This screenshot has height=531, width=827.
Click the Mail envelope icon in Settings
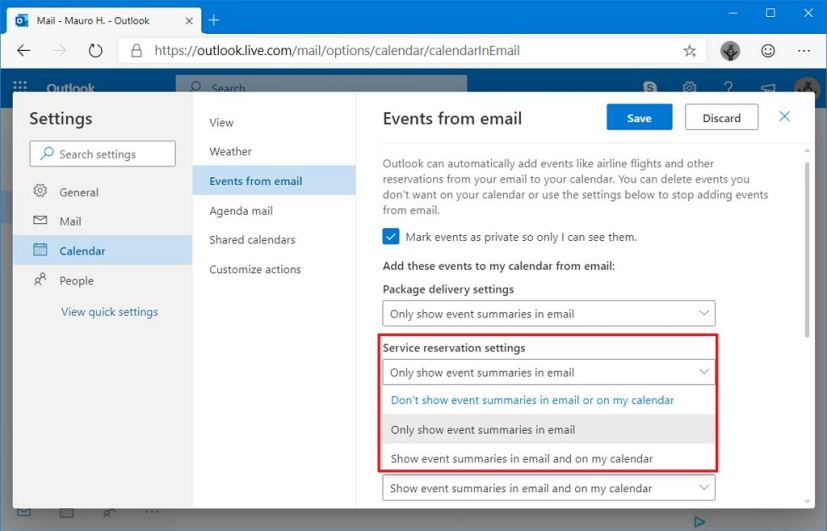coord(40,220)
